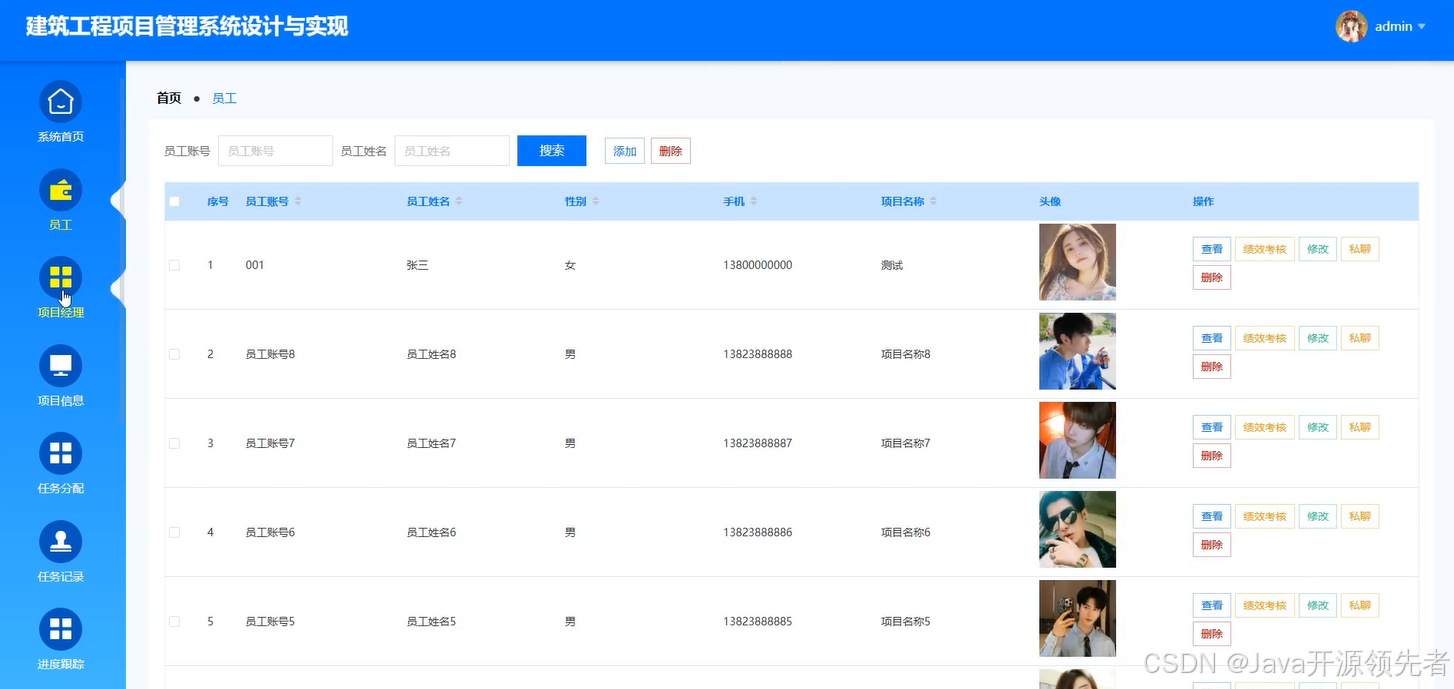Start 私聊 with 张三
The height and width of the screenshot is (689, 1454).
[1360, 249]
